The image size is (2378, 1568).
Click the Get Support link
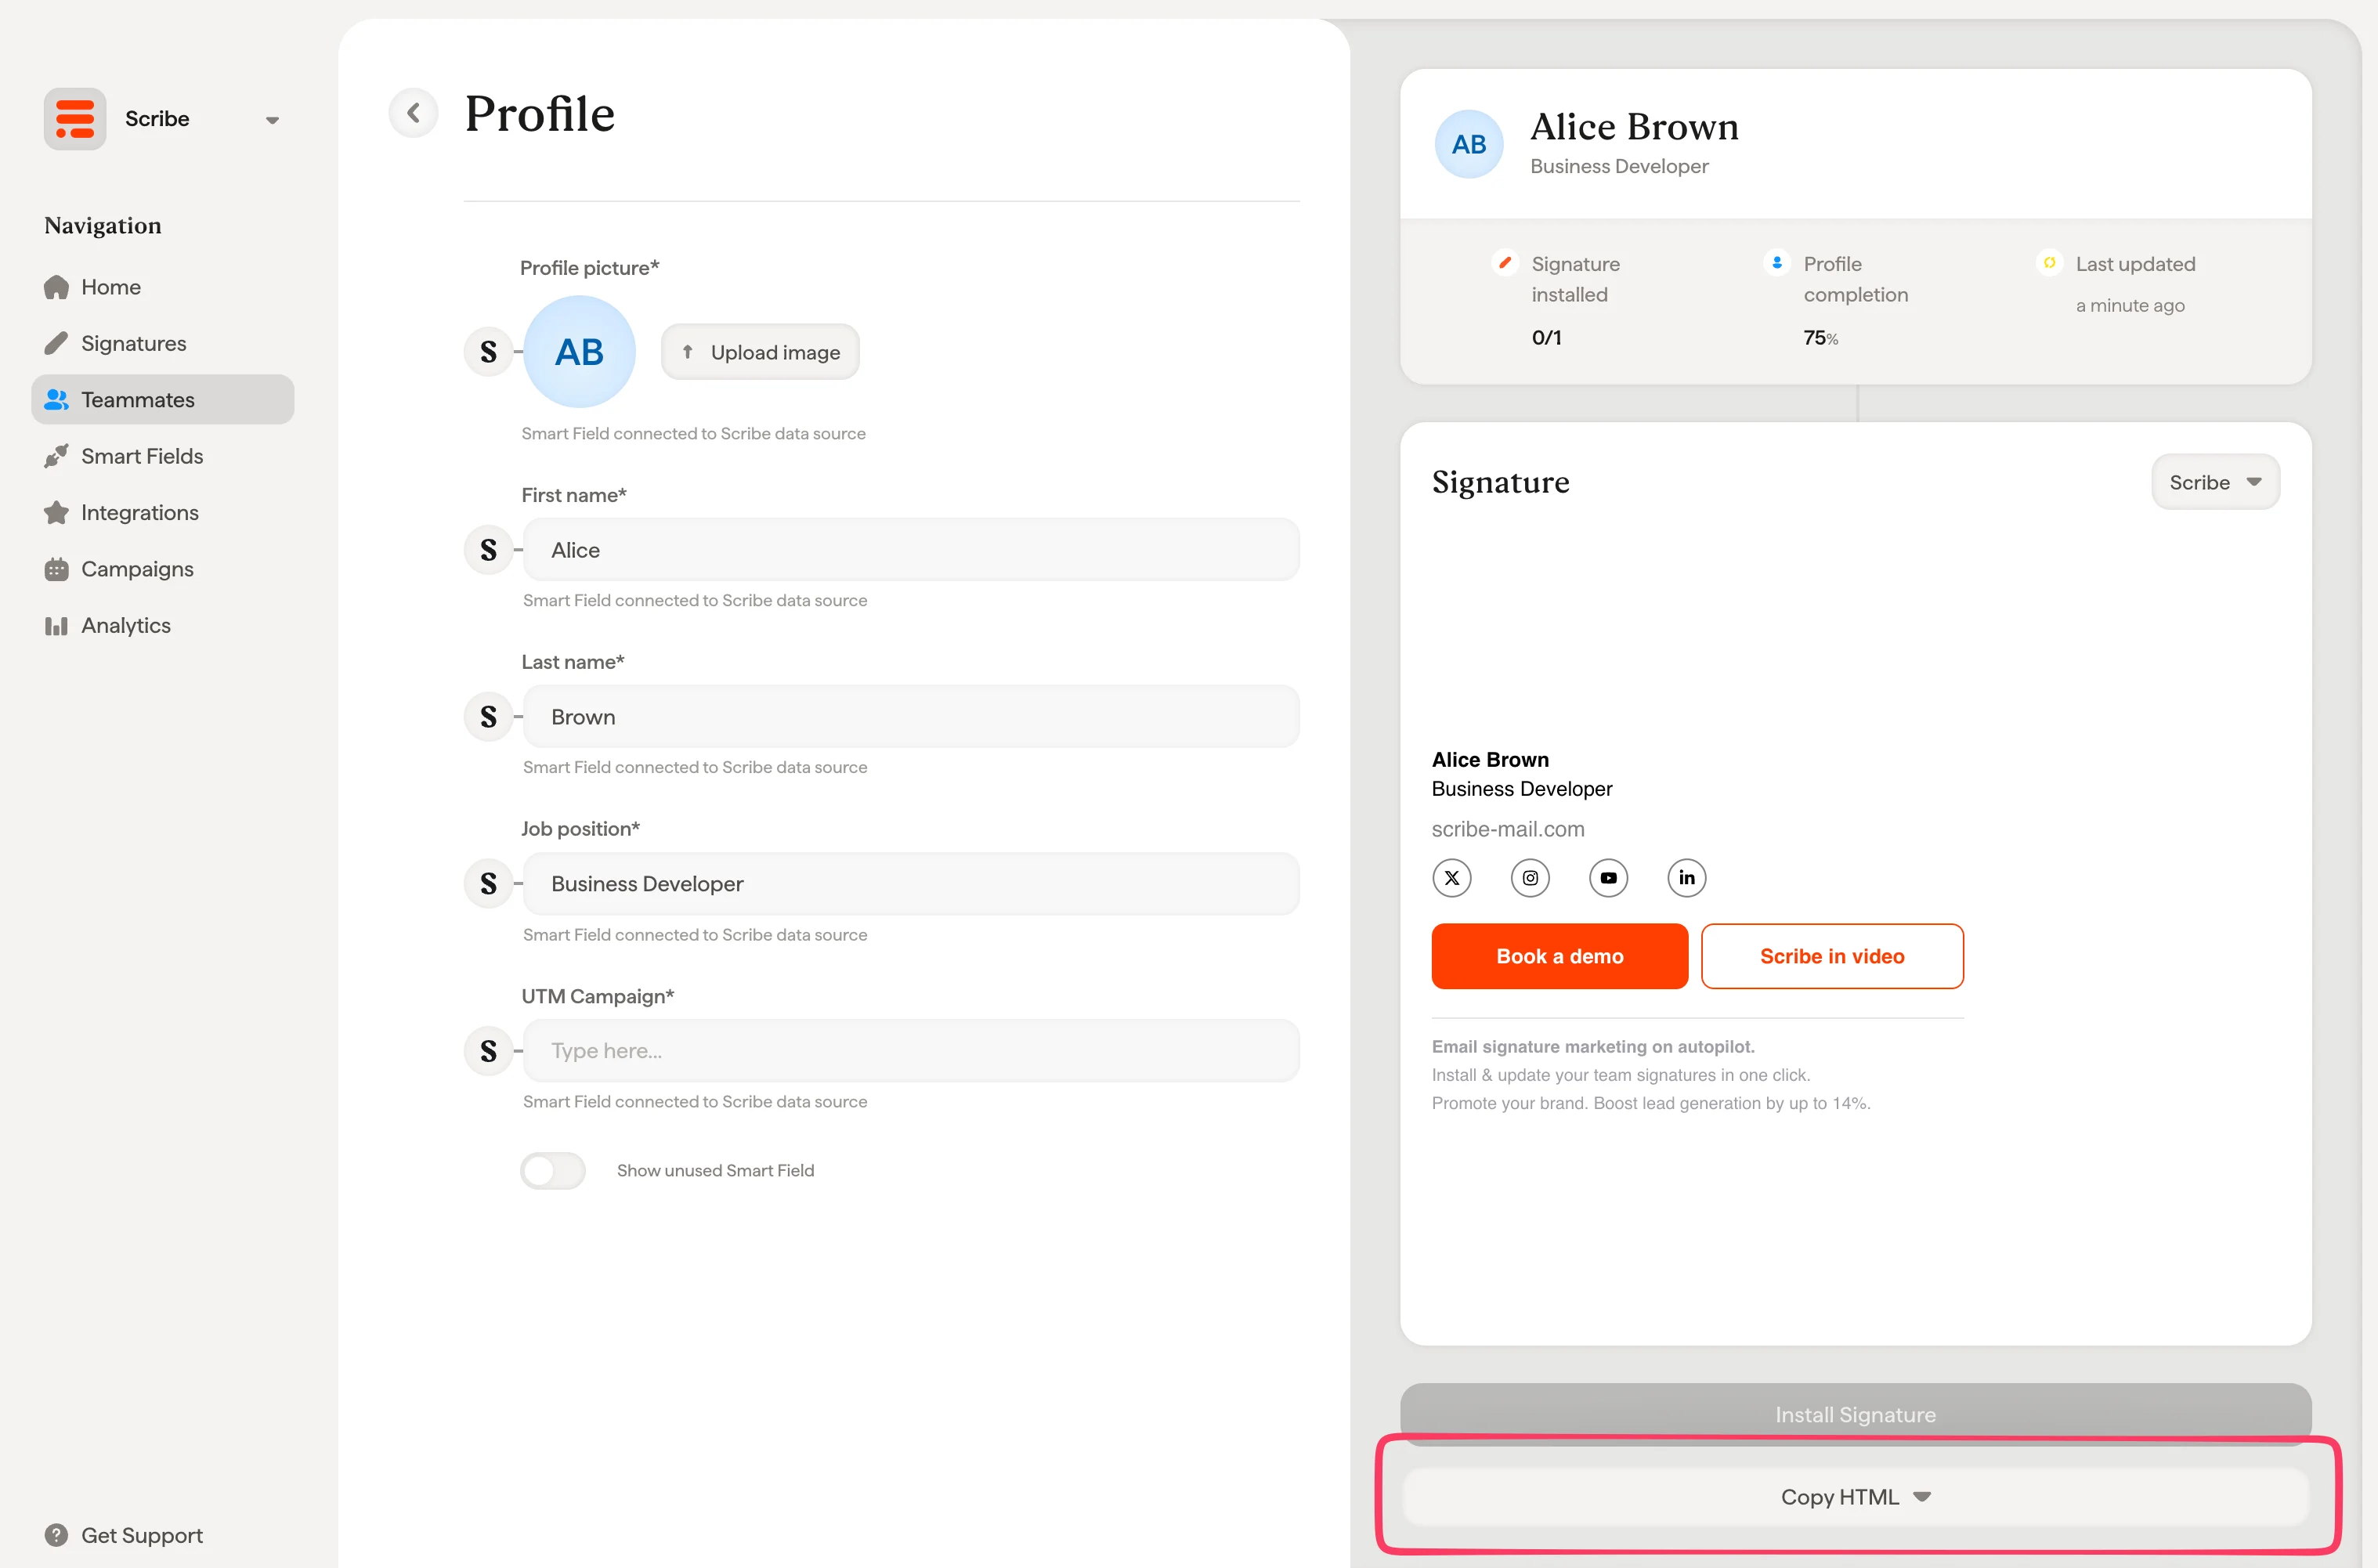click(124, 1535)
